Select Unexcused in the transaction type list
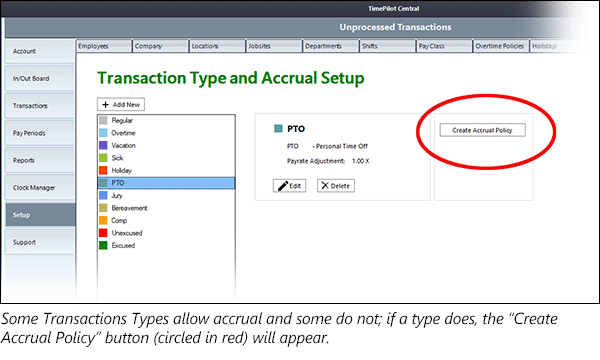 click(x=166, y=233)
